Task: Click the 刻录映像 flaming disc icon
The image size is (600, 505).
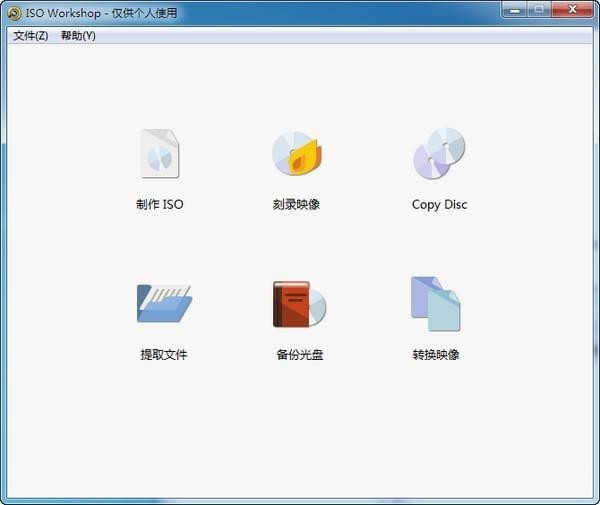Action: [298, 154]
